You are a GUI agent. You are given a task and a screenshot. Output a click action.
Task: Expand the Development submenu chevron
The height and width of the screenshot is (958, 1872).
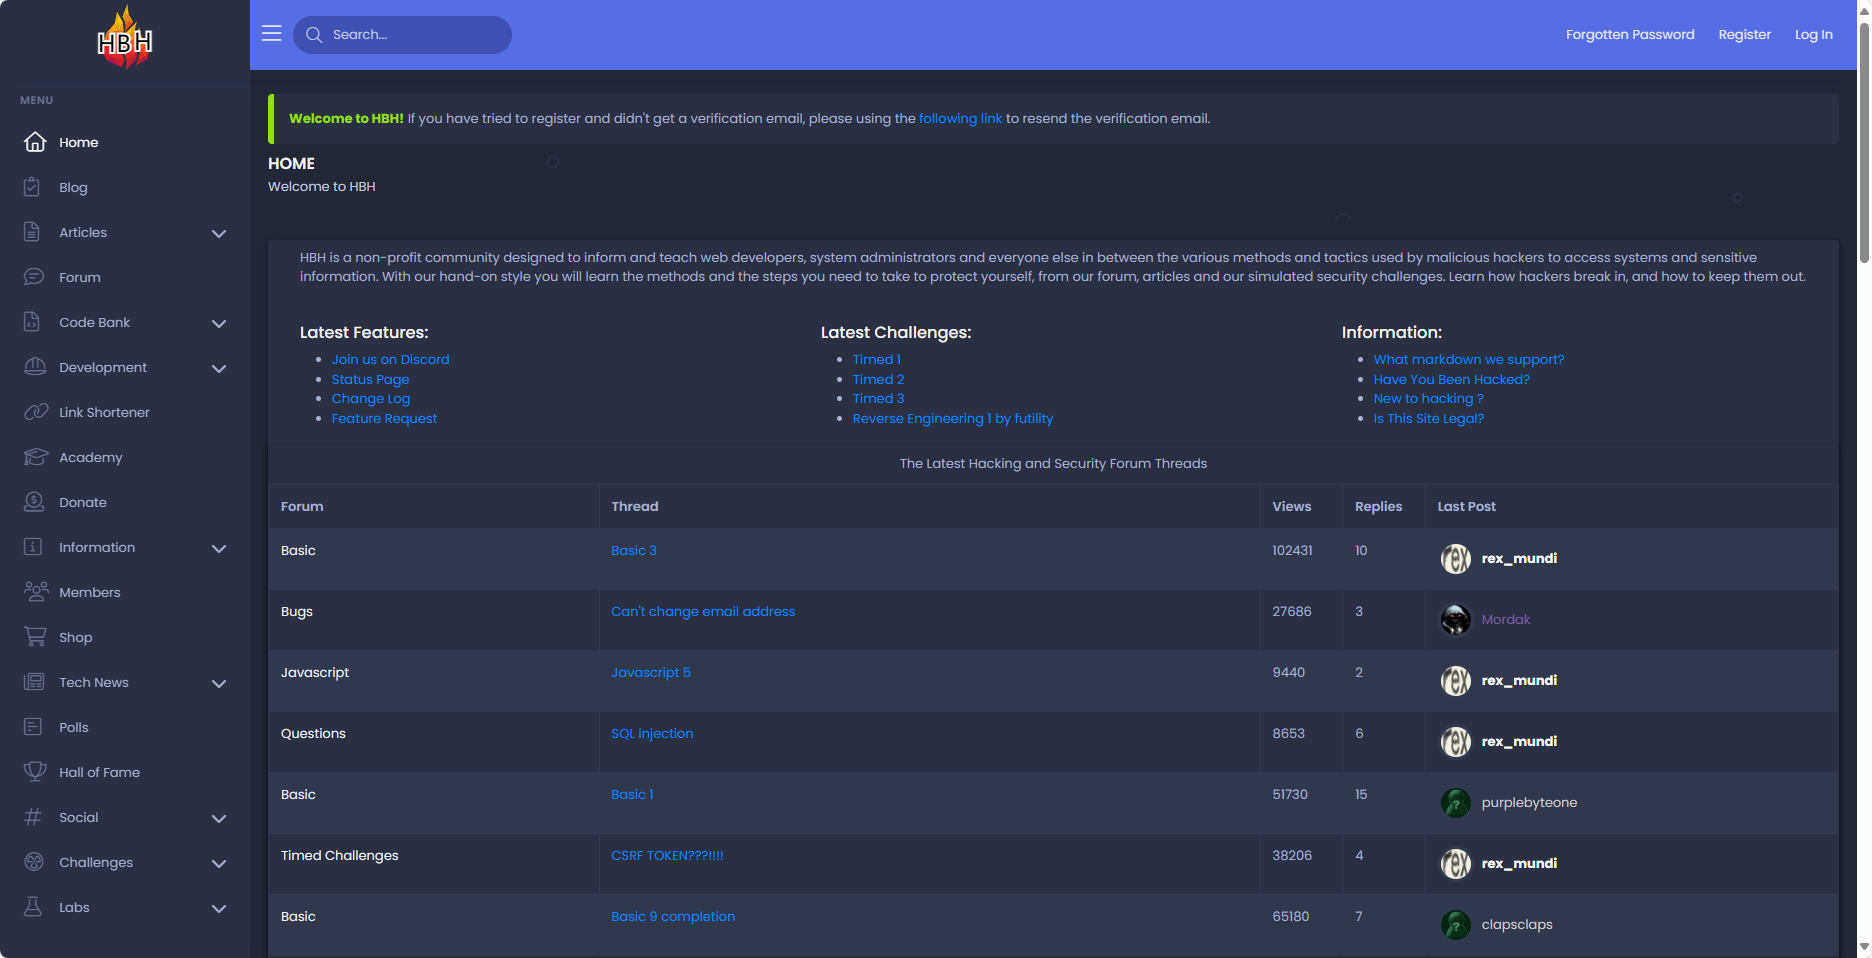pyautogui.click(x=219, y=368)
